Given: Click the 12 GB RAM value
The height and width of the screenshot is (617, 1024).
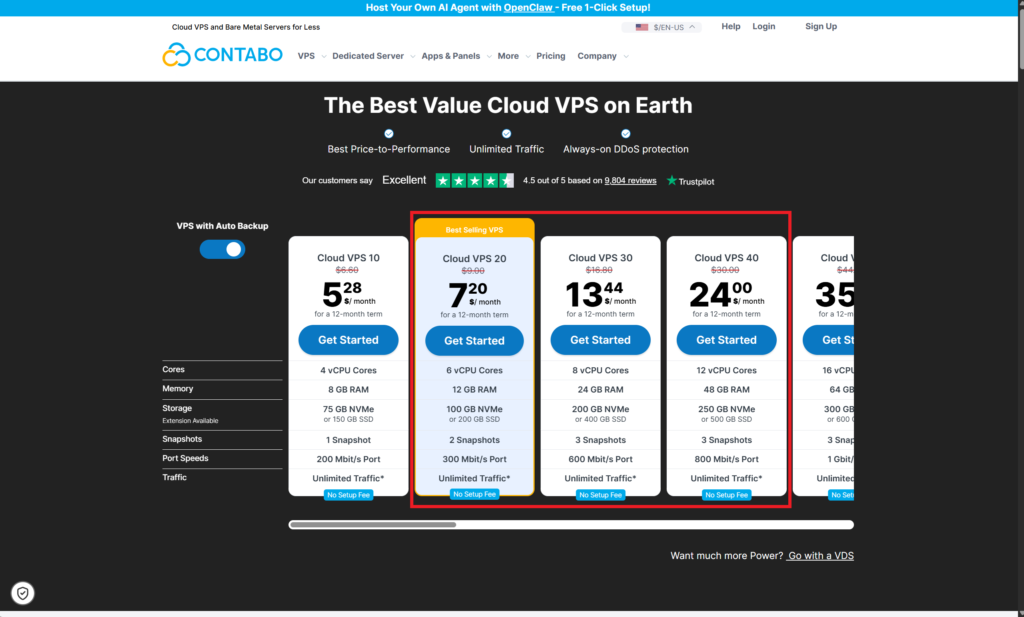Looking at the screenshot, I should pyautogui.click(x=474, y=389).
